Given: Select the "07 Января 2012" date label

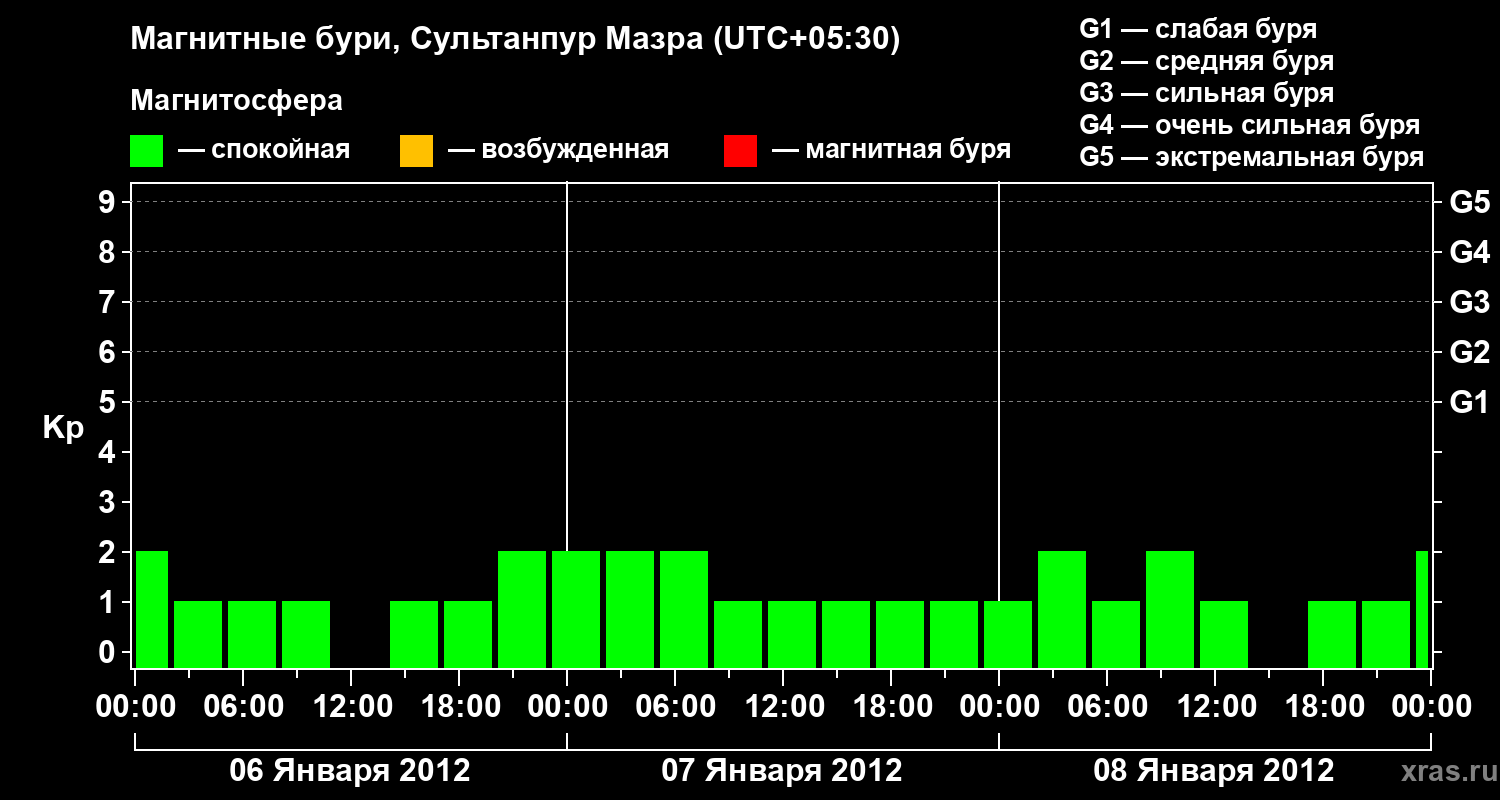Looking at the screenshot, I should pos(782,771).
